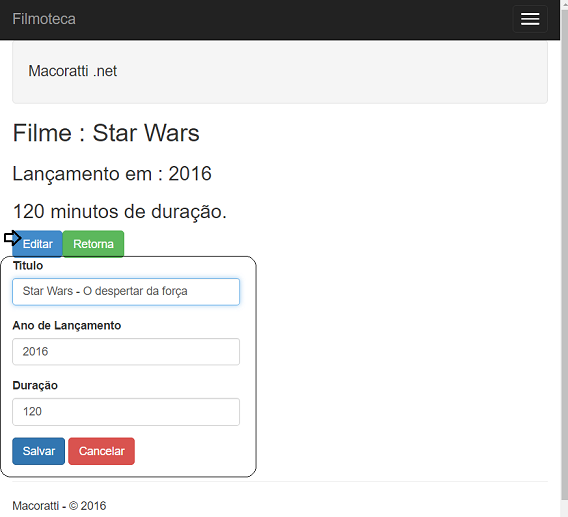Focus the Duração input field

tap(126, 412)
